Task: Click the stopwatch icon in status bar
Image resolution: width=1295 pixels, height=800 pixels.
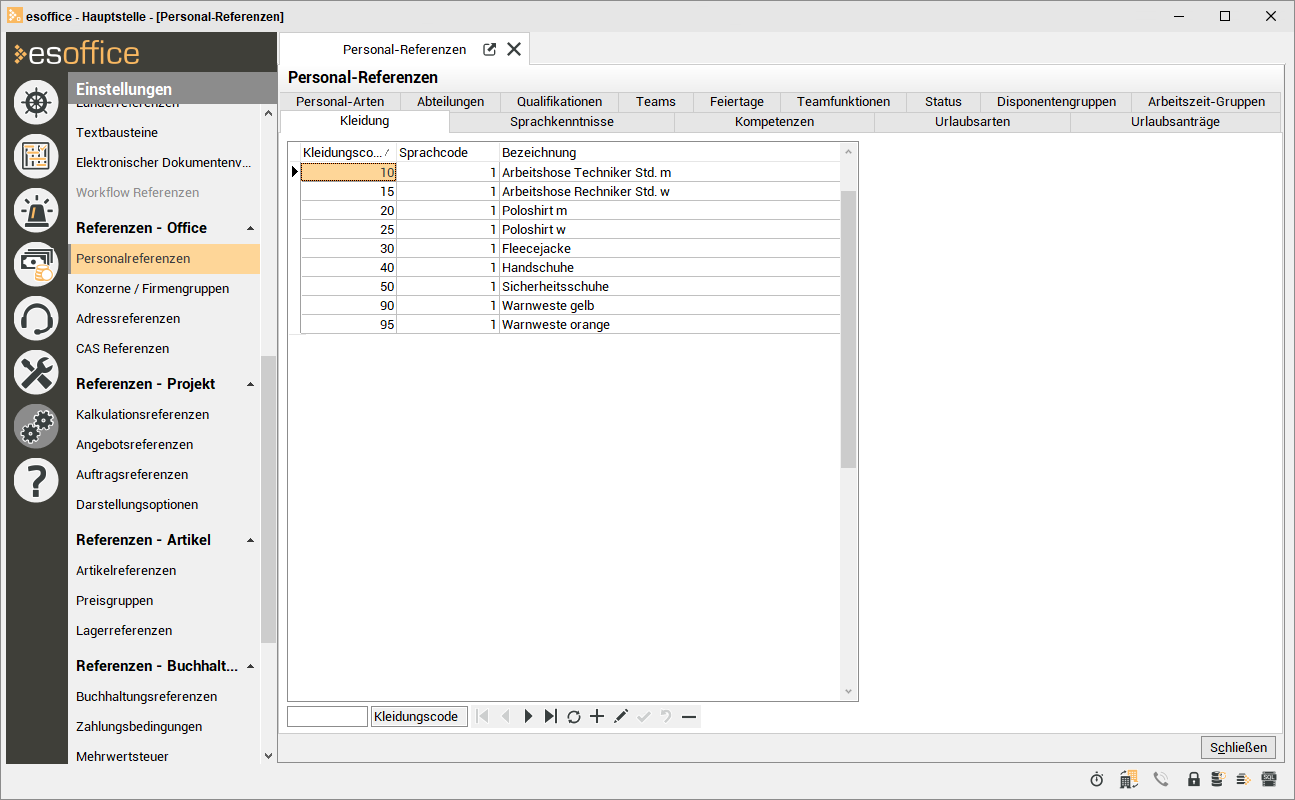Action: click(x=1097, y=779)
